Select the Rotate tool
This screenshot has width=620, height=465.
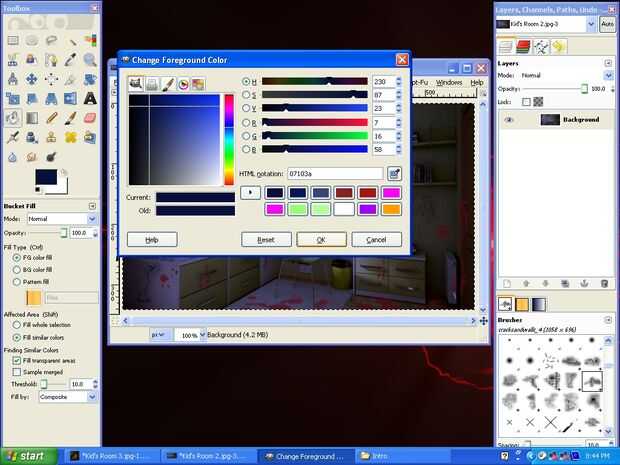pos(90,79)
